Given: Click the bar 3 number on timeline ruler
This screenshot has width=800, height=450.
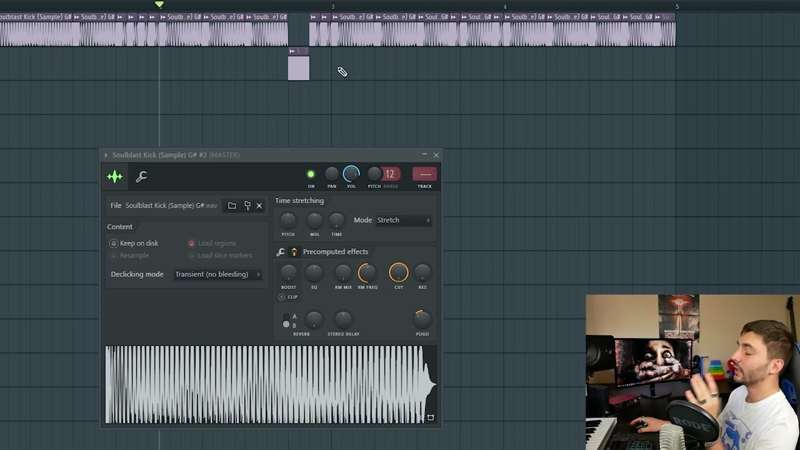Looking at the screenshot, I should pyautogui.click(x=333, y=7).
